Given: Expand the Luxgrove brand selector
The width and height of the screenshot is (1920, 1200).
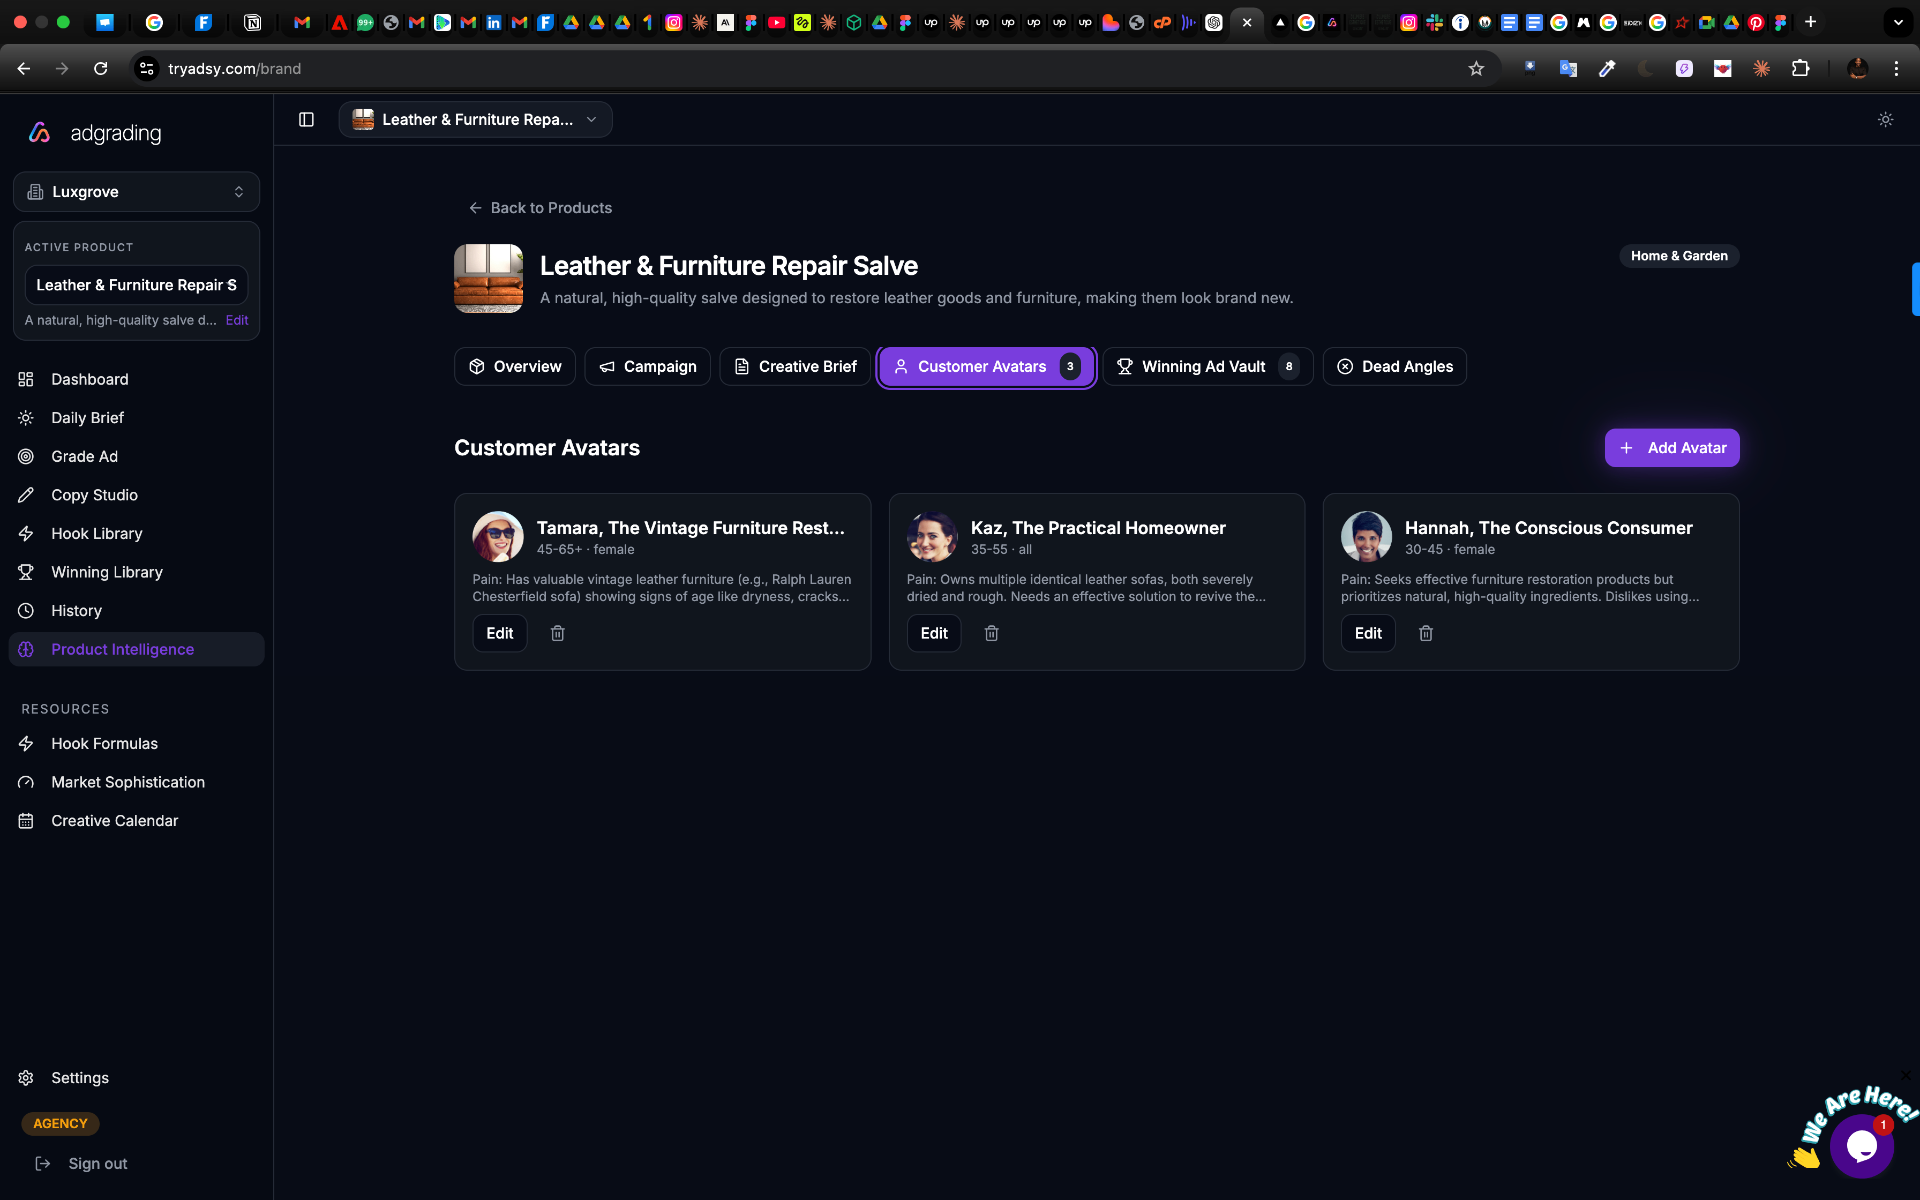Looking at the screenshot, I should click(137, 192).
